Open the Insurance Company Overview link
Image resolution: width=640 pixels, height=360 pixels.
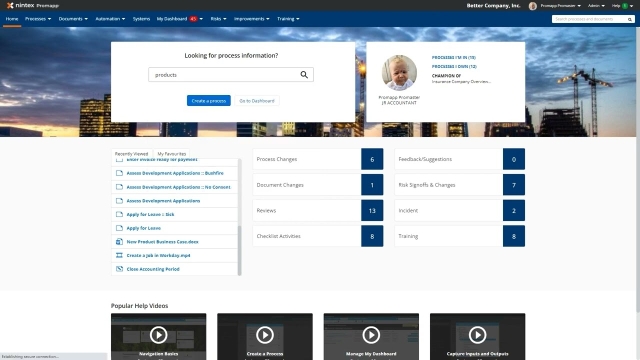point(461,82)
